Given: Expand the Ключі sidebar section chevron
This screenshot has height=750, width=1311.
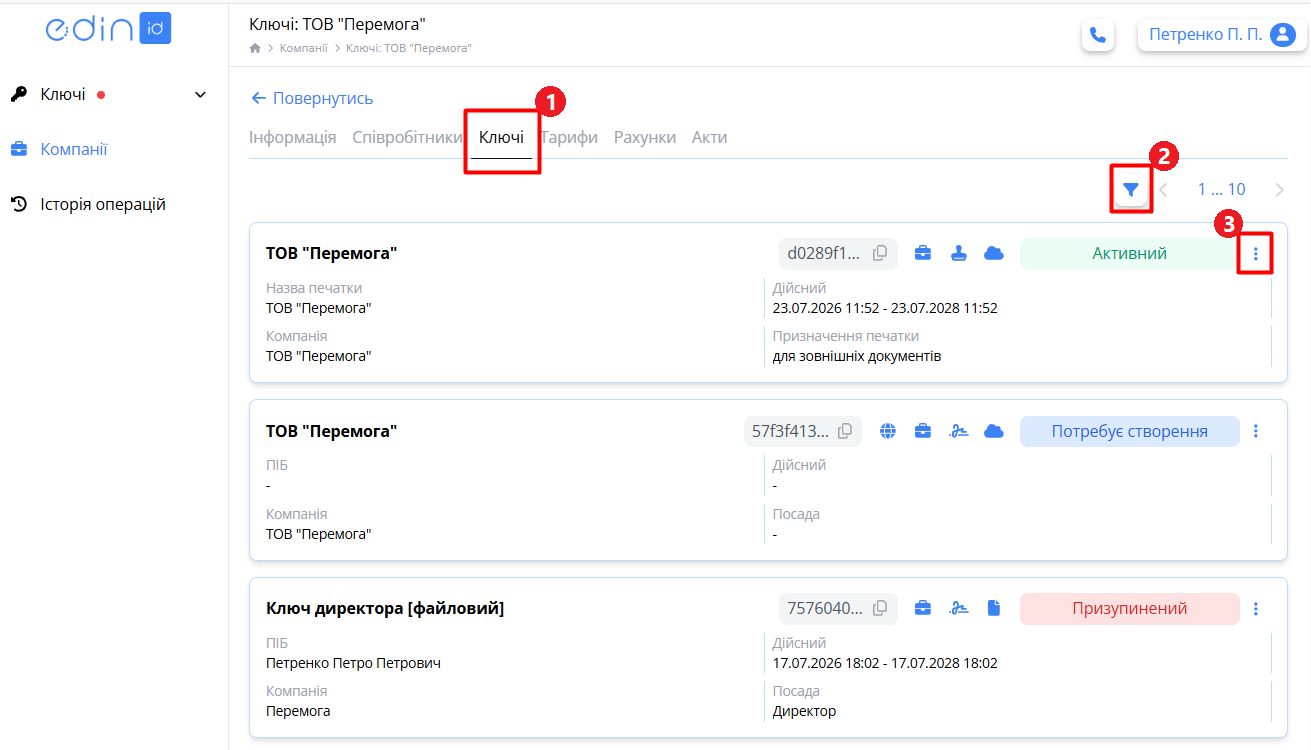Looking at the screenshot, I should point(200,95).
